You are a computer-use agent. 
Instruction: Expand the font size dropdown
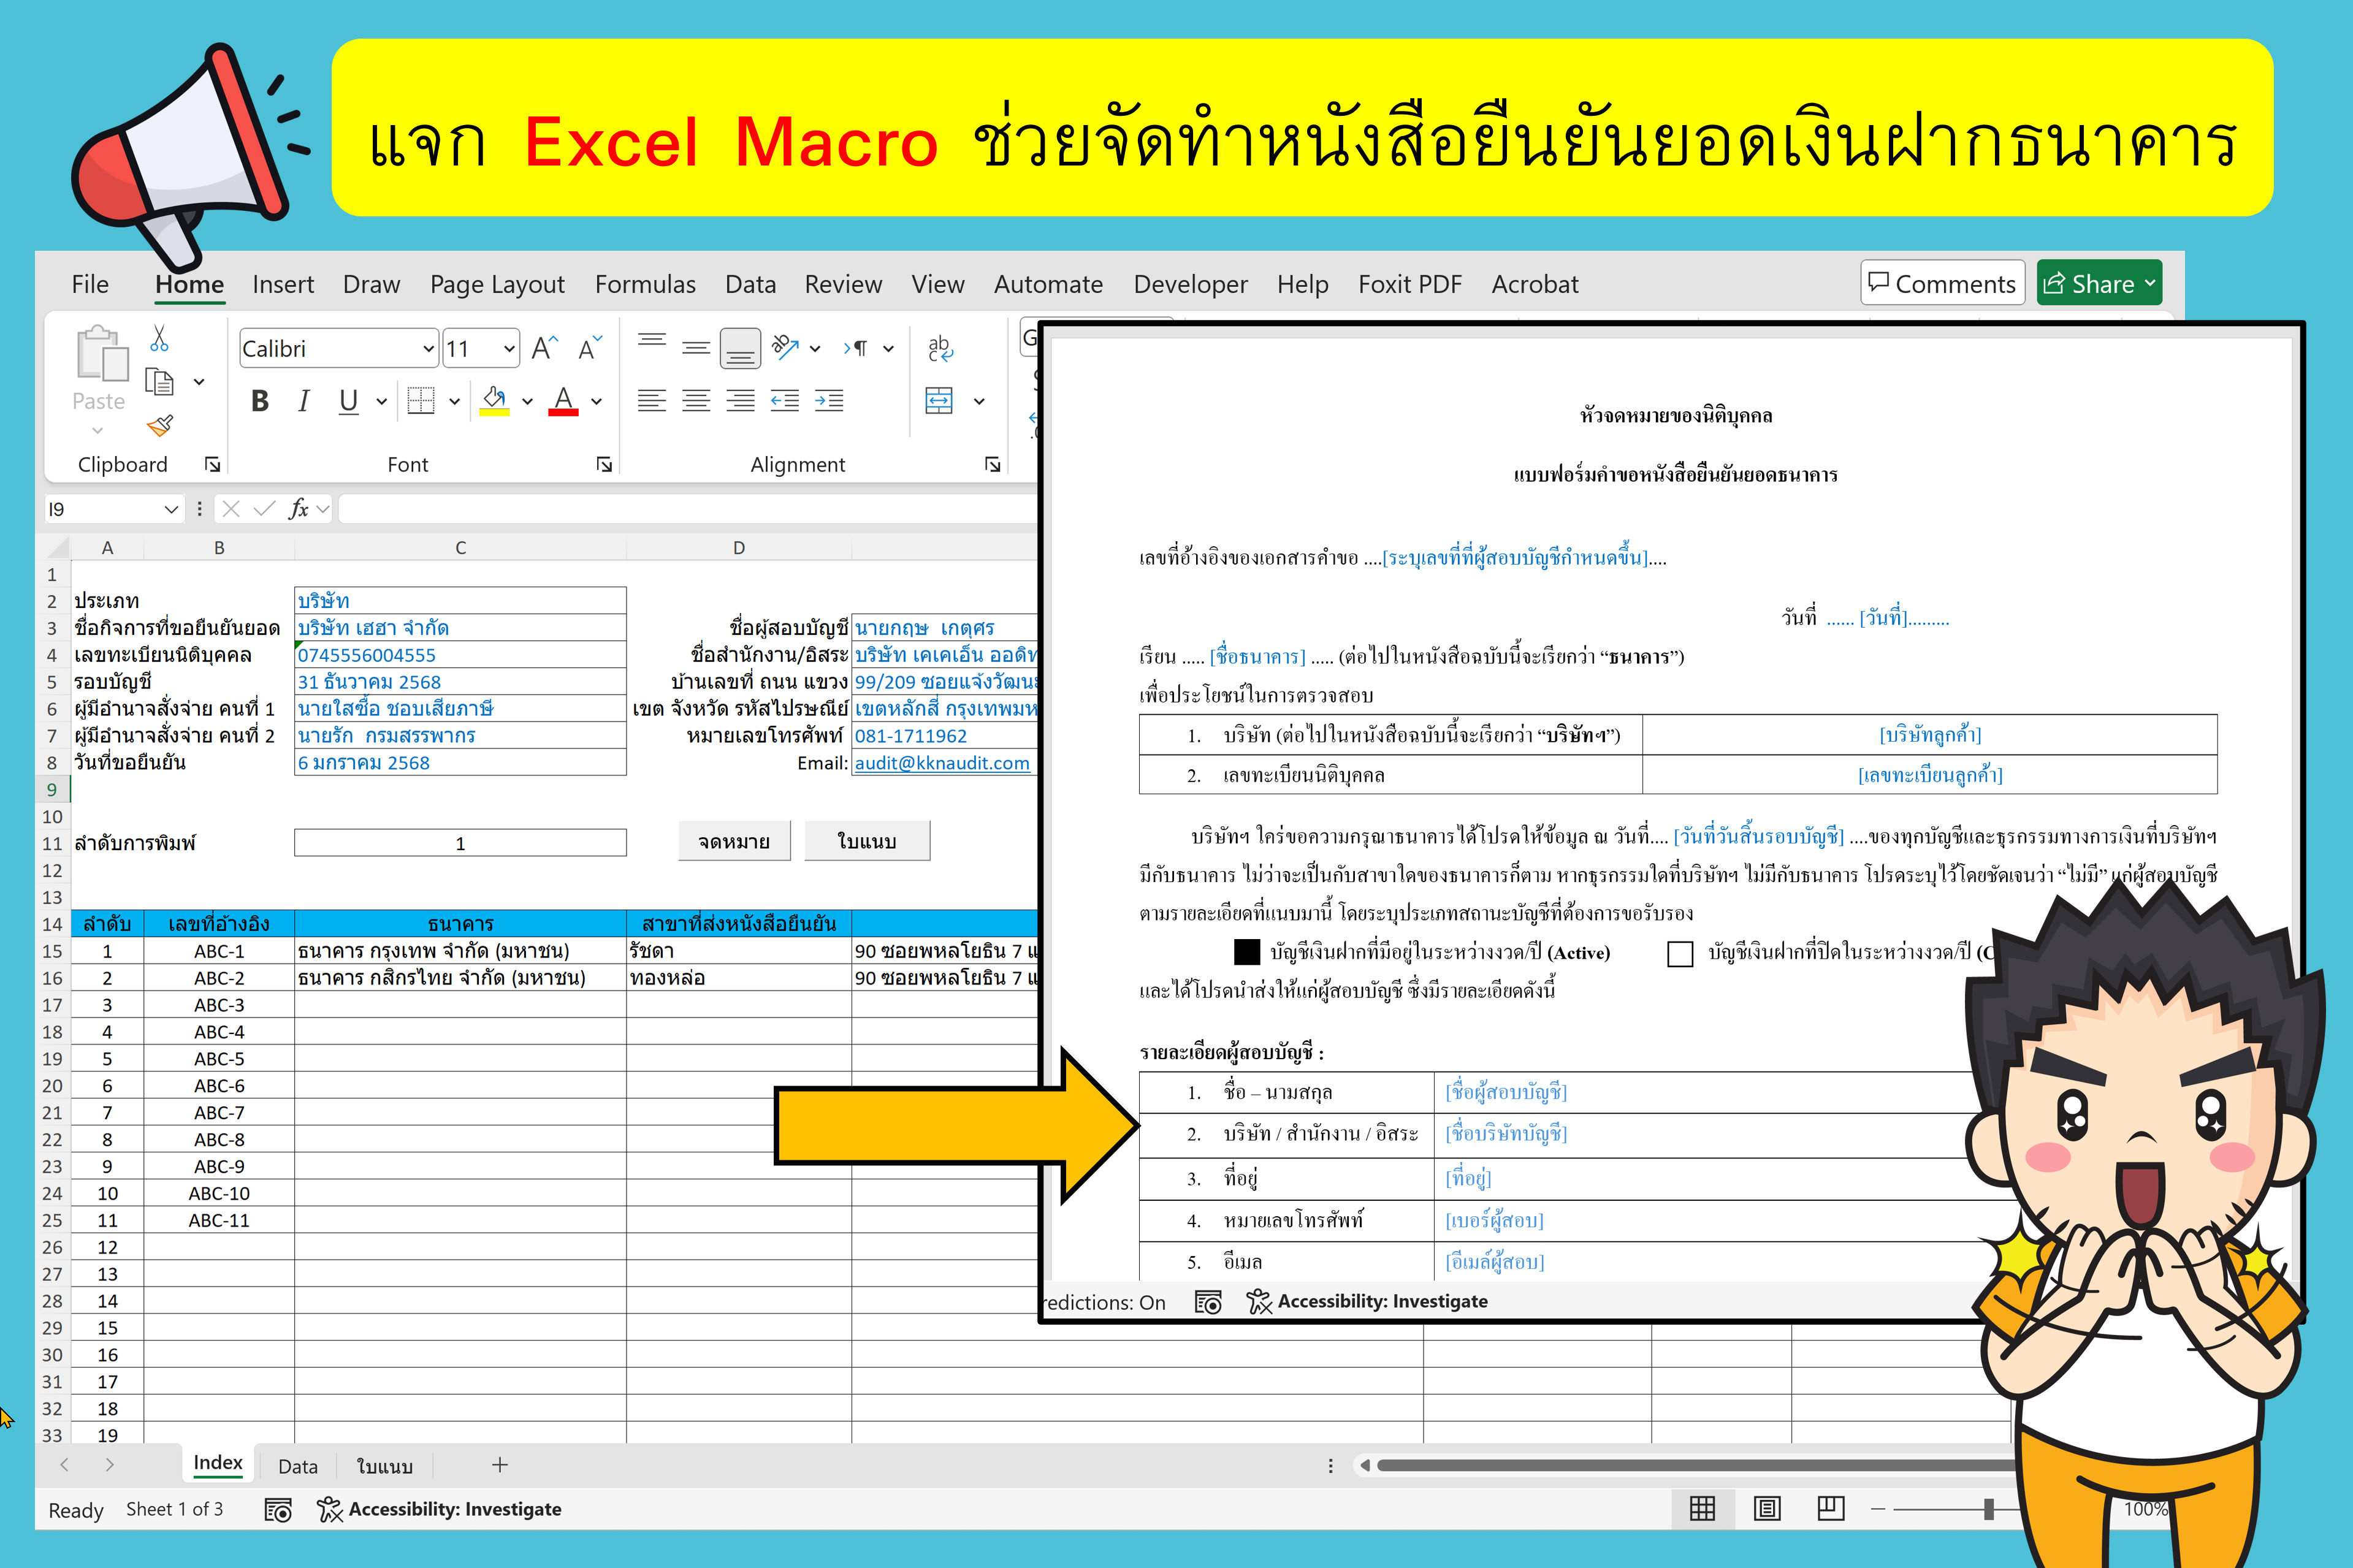[508, 349]
